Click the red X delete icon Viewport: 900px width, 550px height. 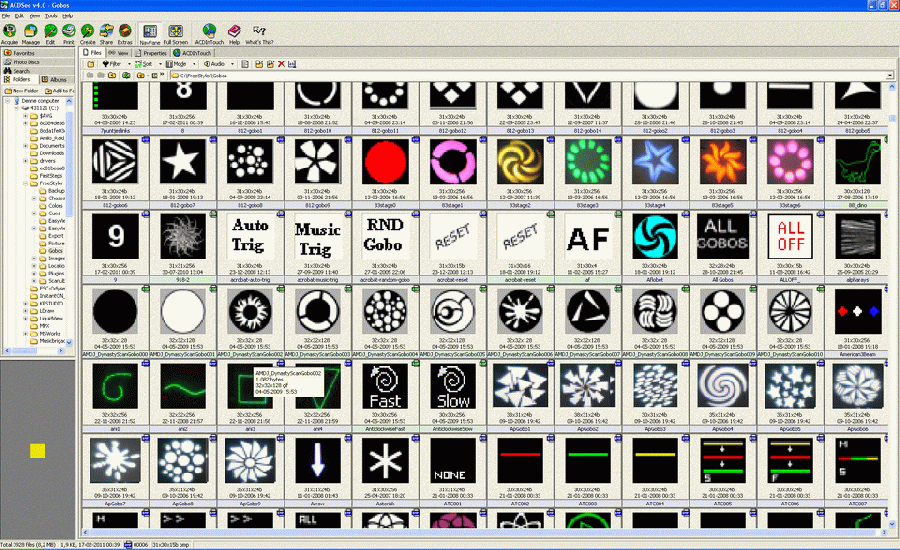[281, 62]
